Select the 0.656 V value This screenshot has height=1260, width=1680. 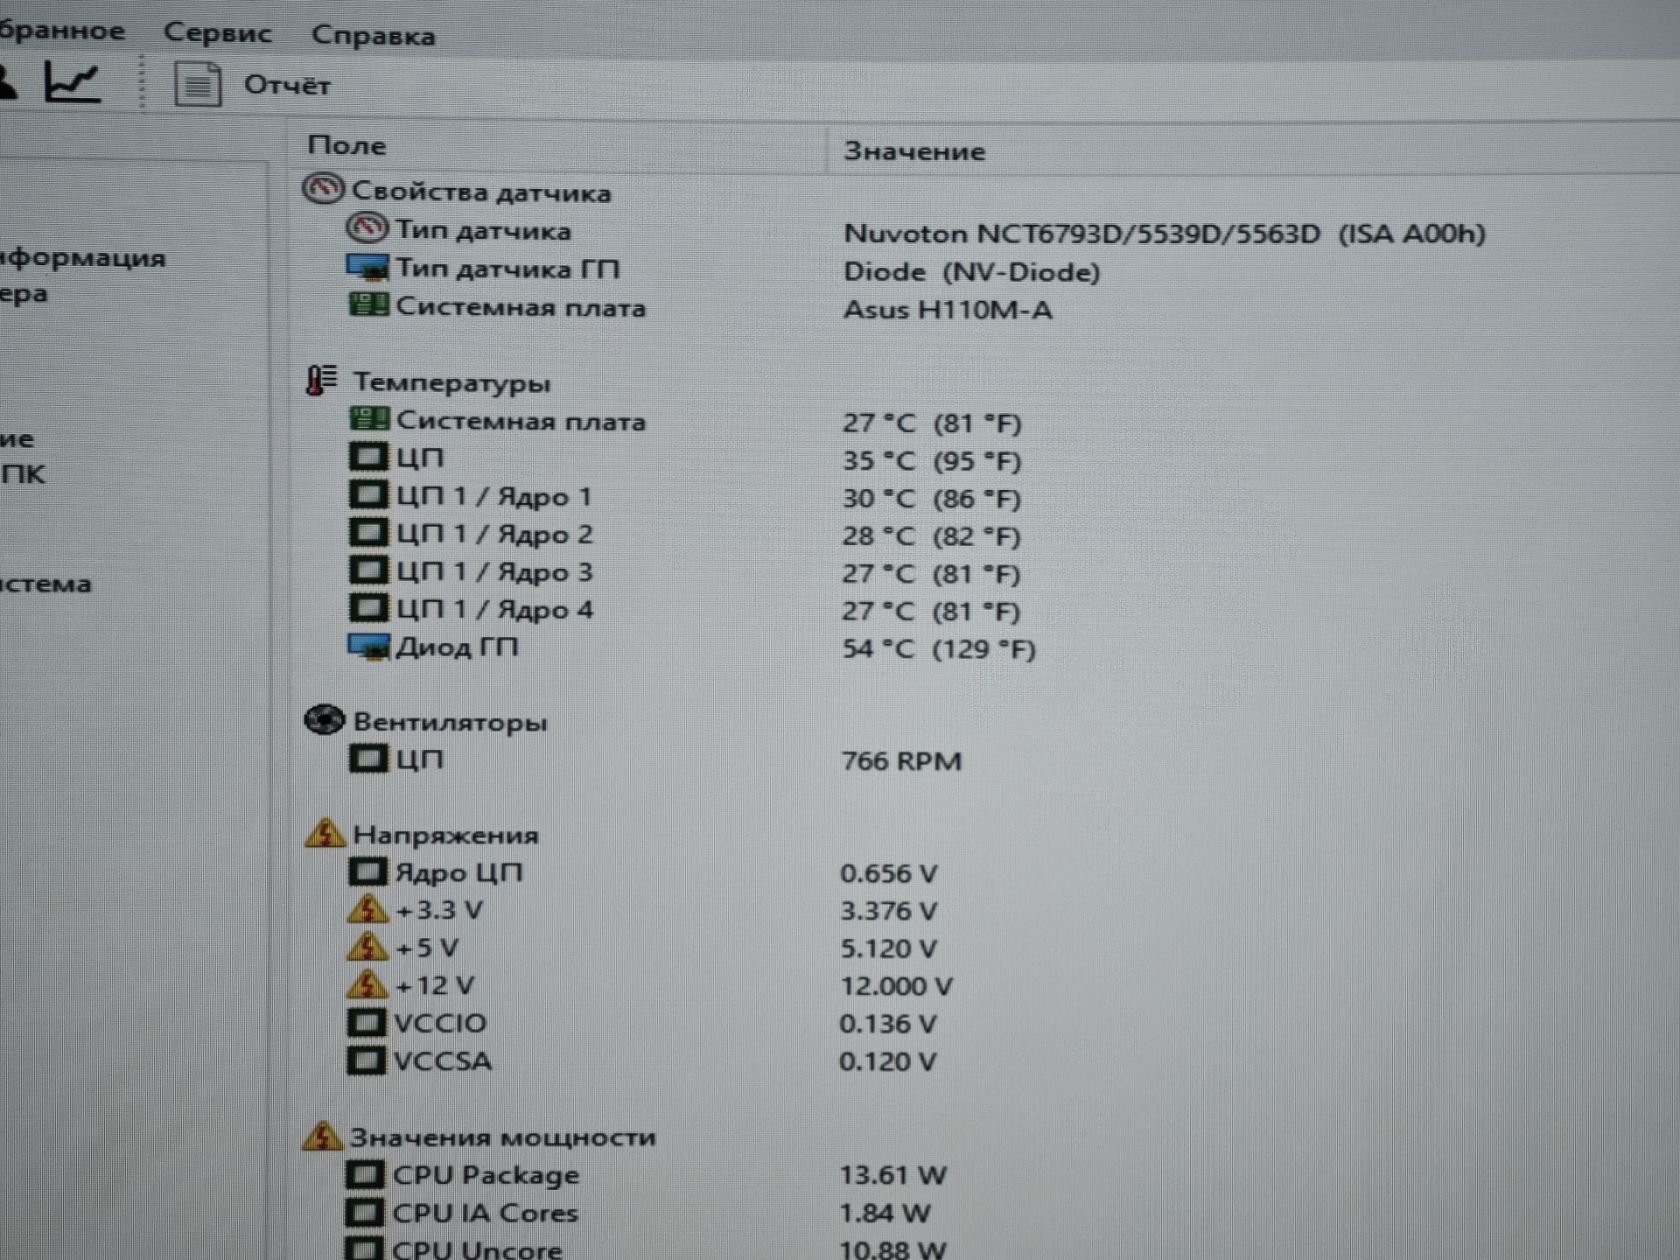pos(888,874)
